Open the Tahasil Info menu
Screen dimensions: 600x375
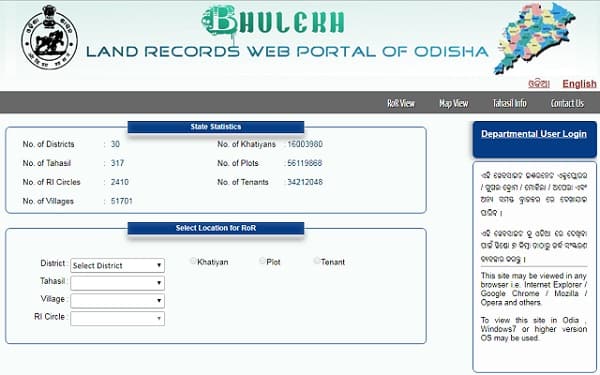pyautogui.click(x=509, y=103)
